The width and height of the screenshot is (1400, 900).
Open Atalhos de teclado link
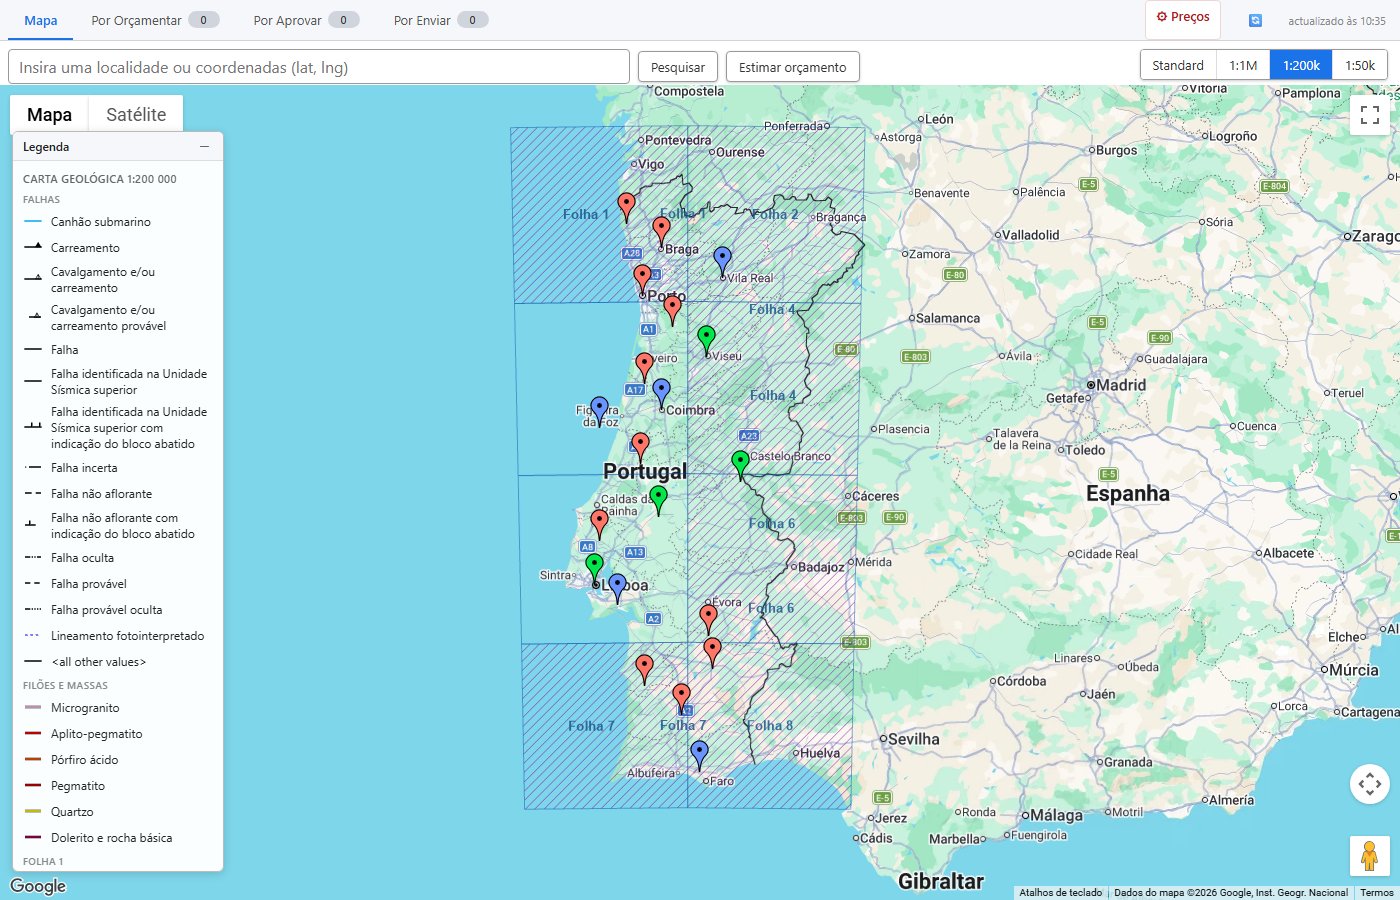tap(1060, 892)
